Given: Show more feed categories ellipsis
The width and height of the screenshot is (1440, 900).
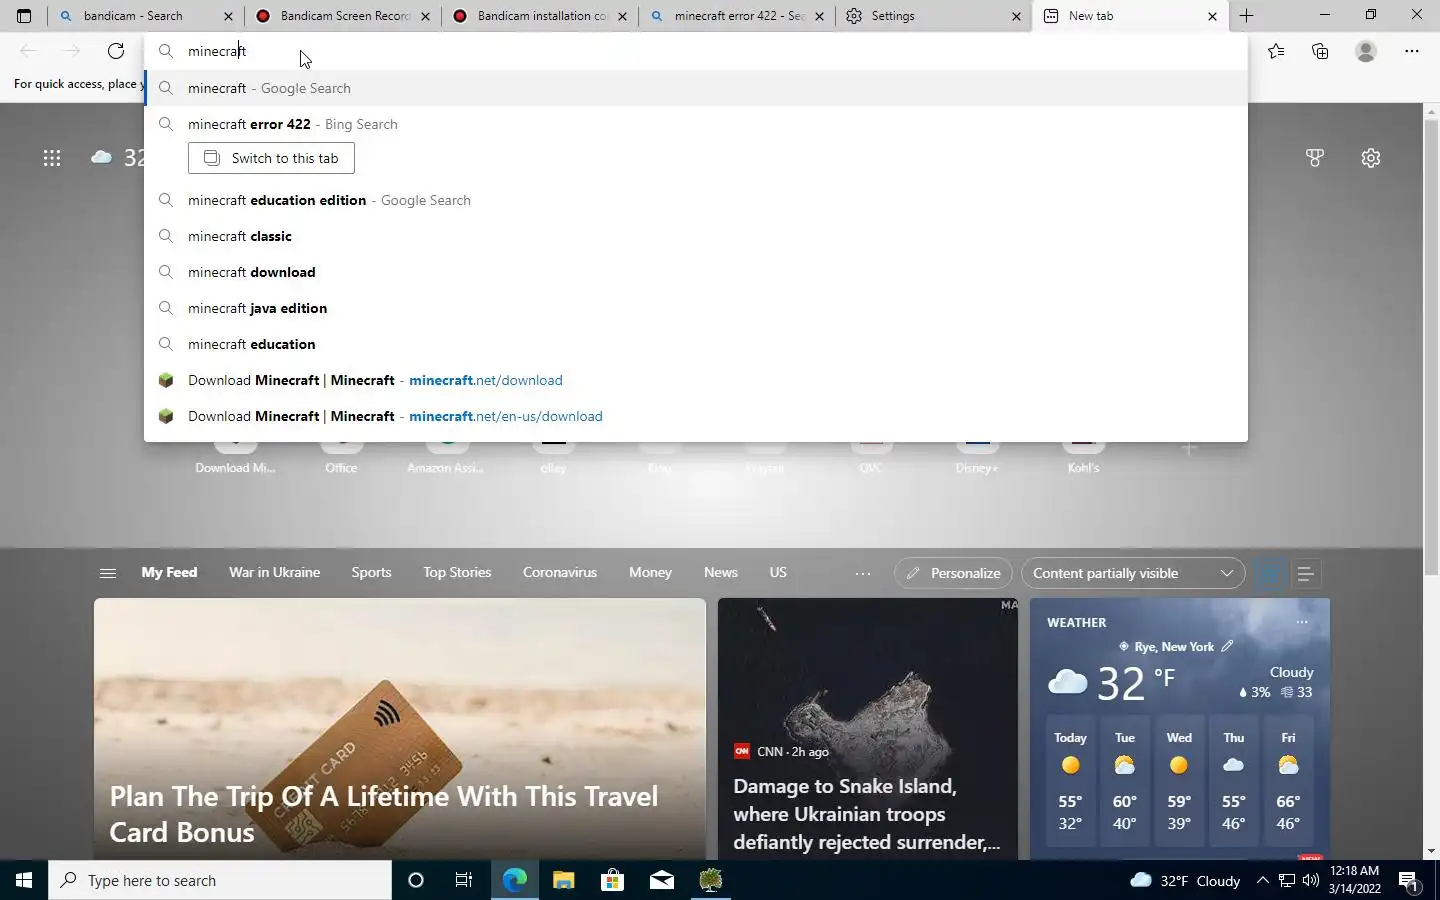Looking at the screenshot, I should [863, 573].
